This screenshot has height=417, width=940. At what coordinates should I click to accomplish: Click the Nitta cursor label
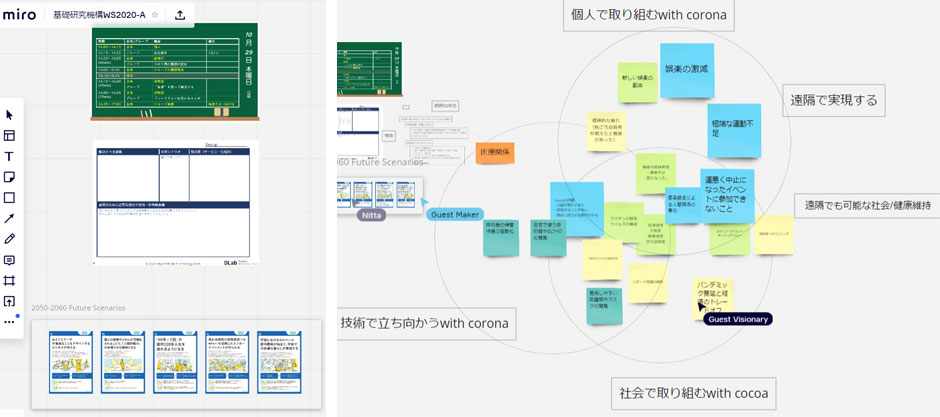(372, 214)
